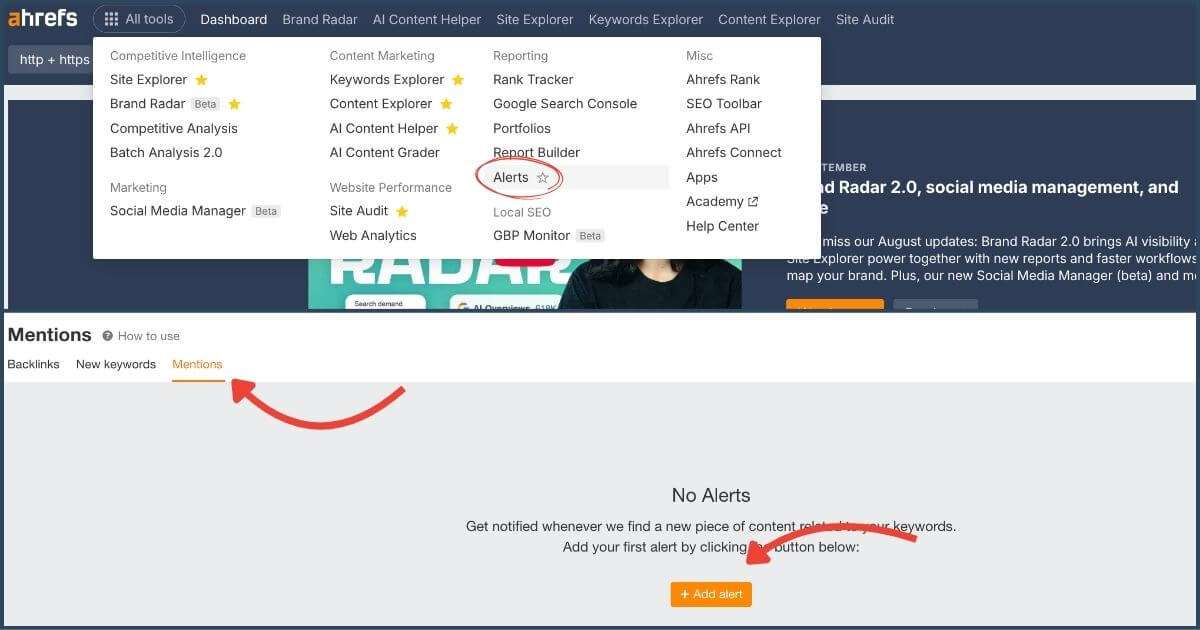Click AI Content Helper's favorite star
Image resolution: width=1200 pixels, height=630 pixels.
click(x=451, y=128)
